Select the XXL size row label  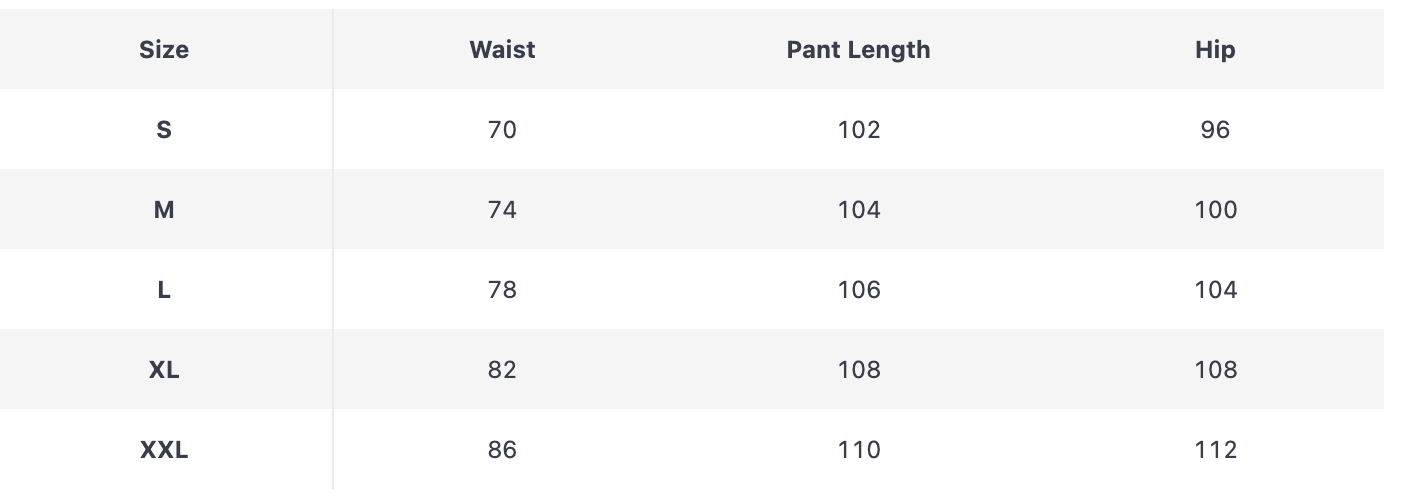point(164,450)
